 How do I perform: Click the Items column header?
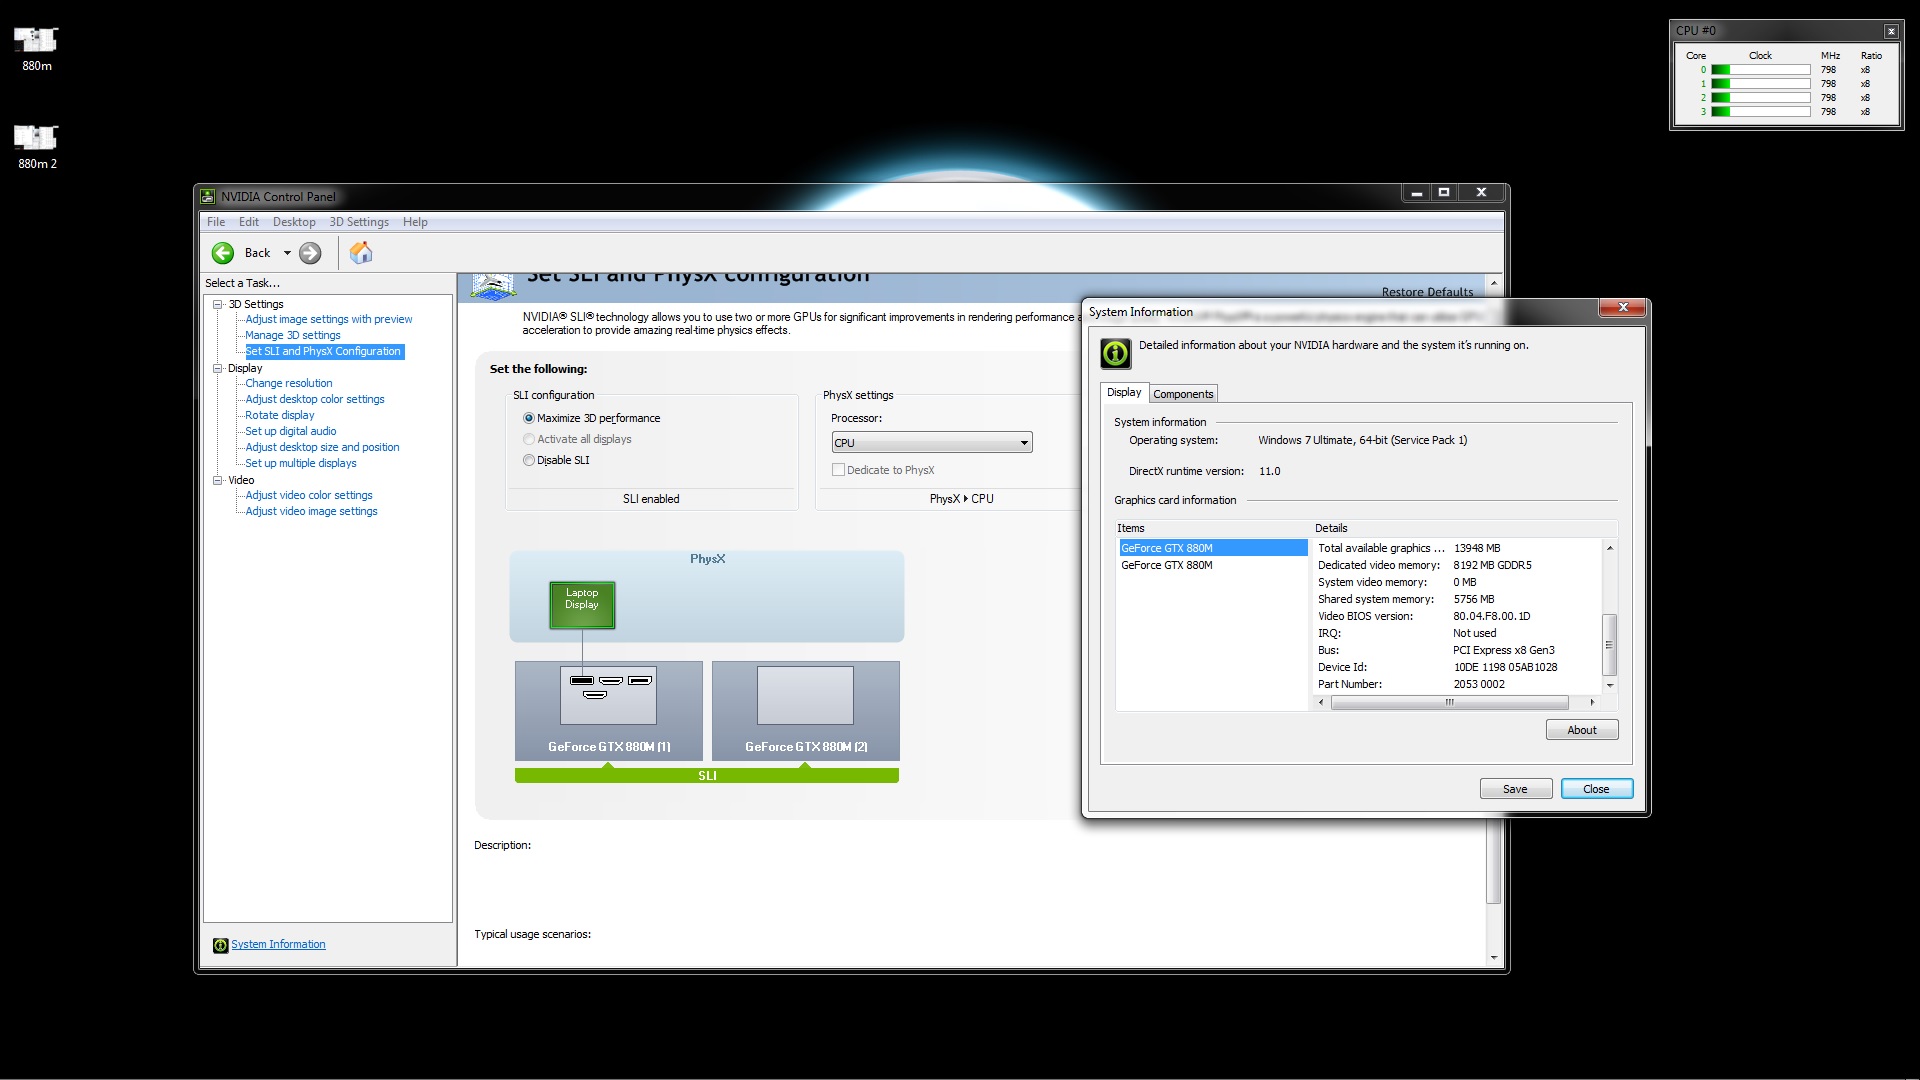[1212, 528]
